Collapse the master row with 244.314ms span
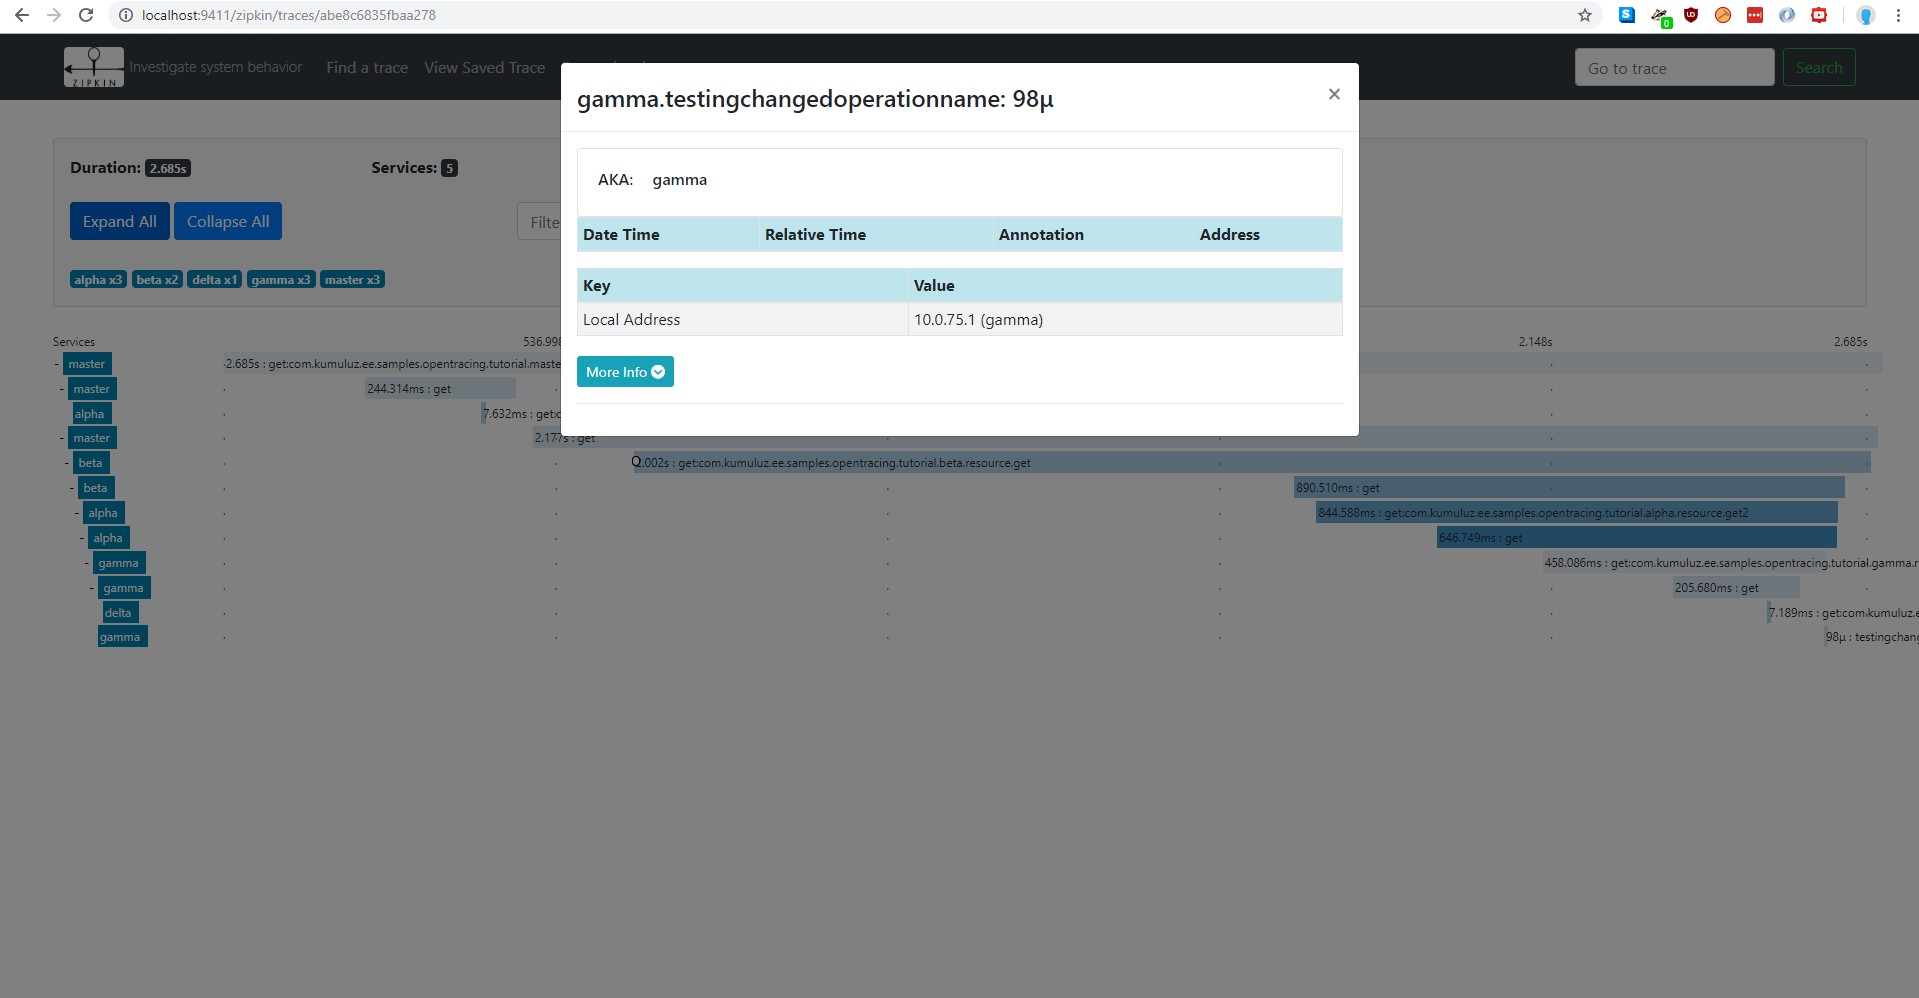Screen dimensions: 1919x998 pos(62,389)
